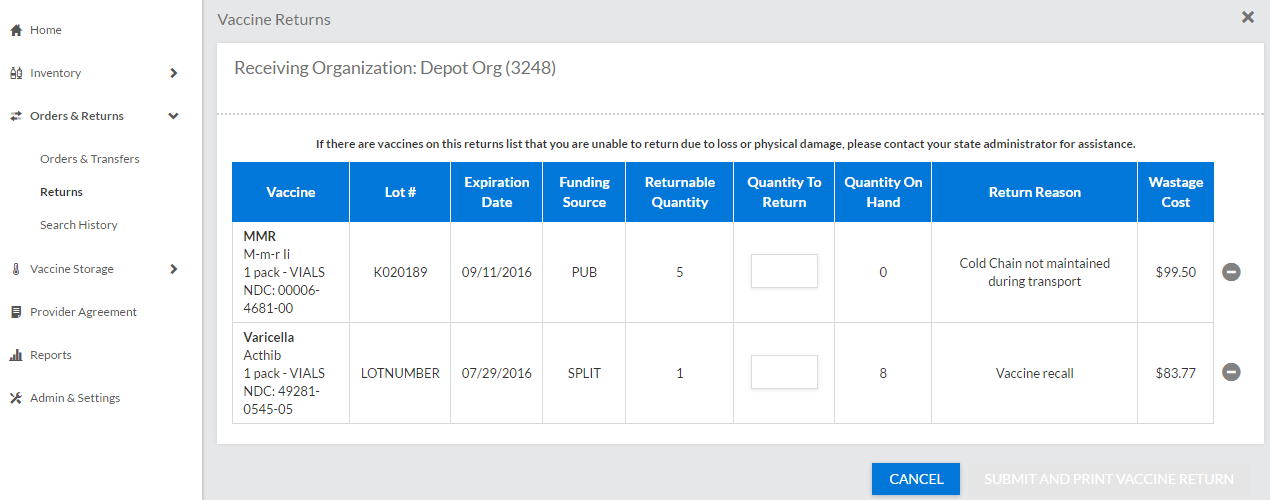Focus Quantity To Return field for MMR
This screenshot has width=1270, height=500.
784,271
